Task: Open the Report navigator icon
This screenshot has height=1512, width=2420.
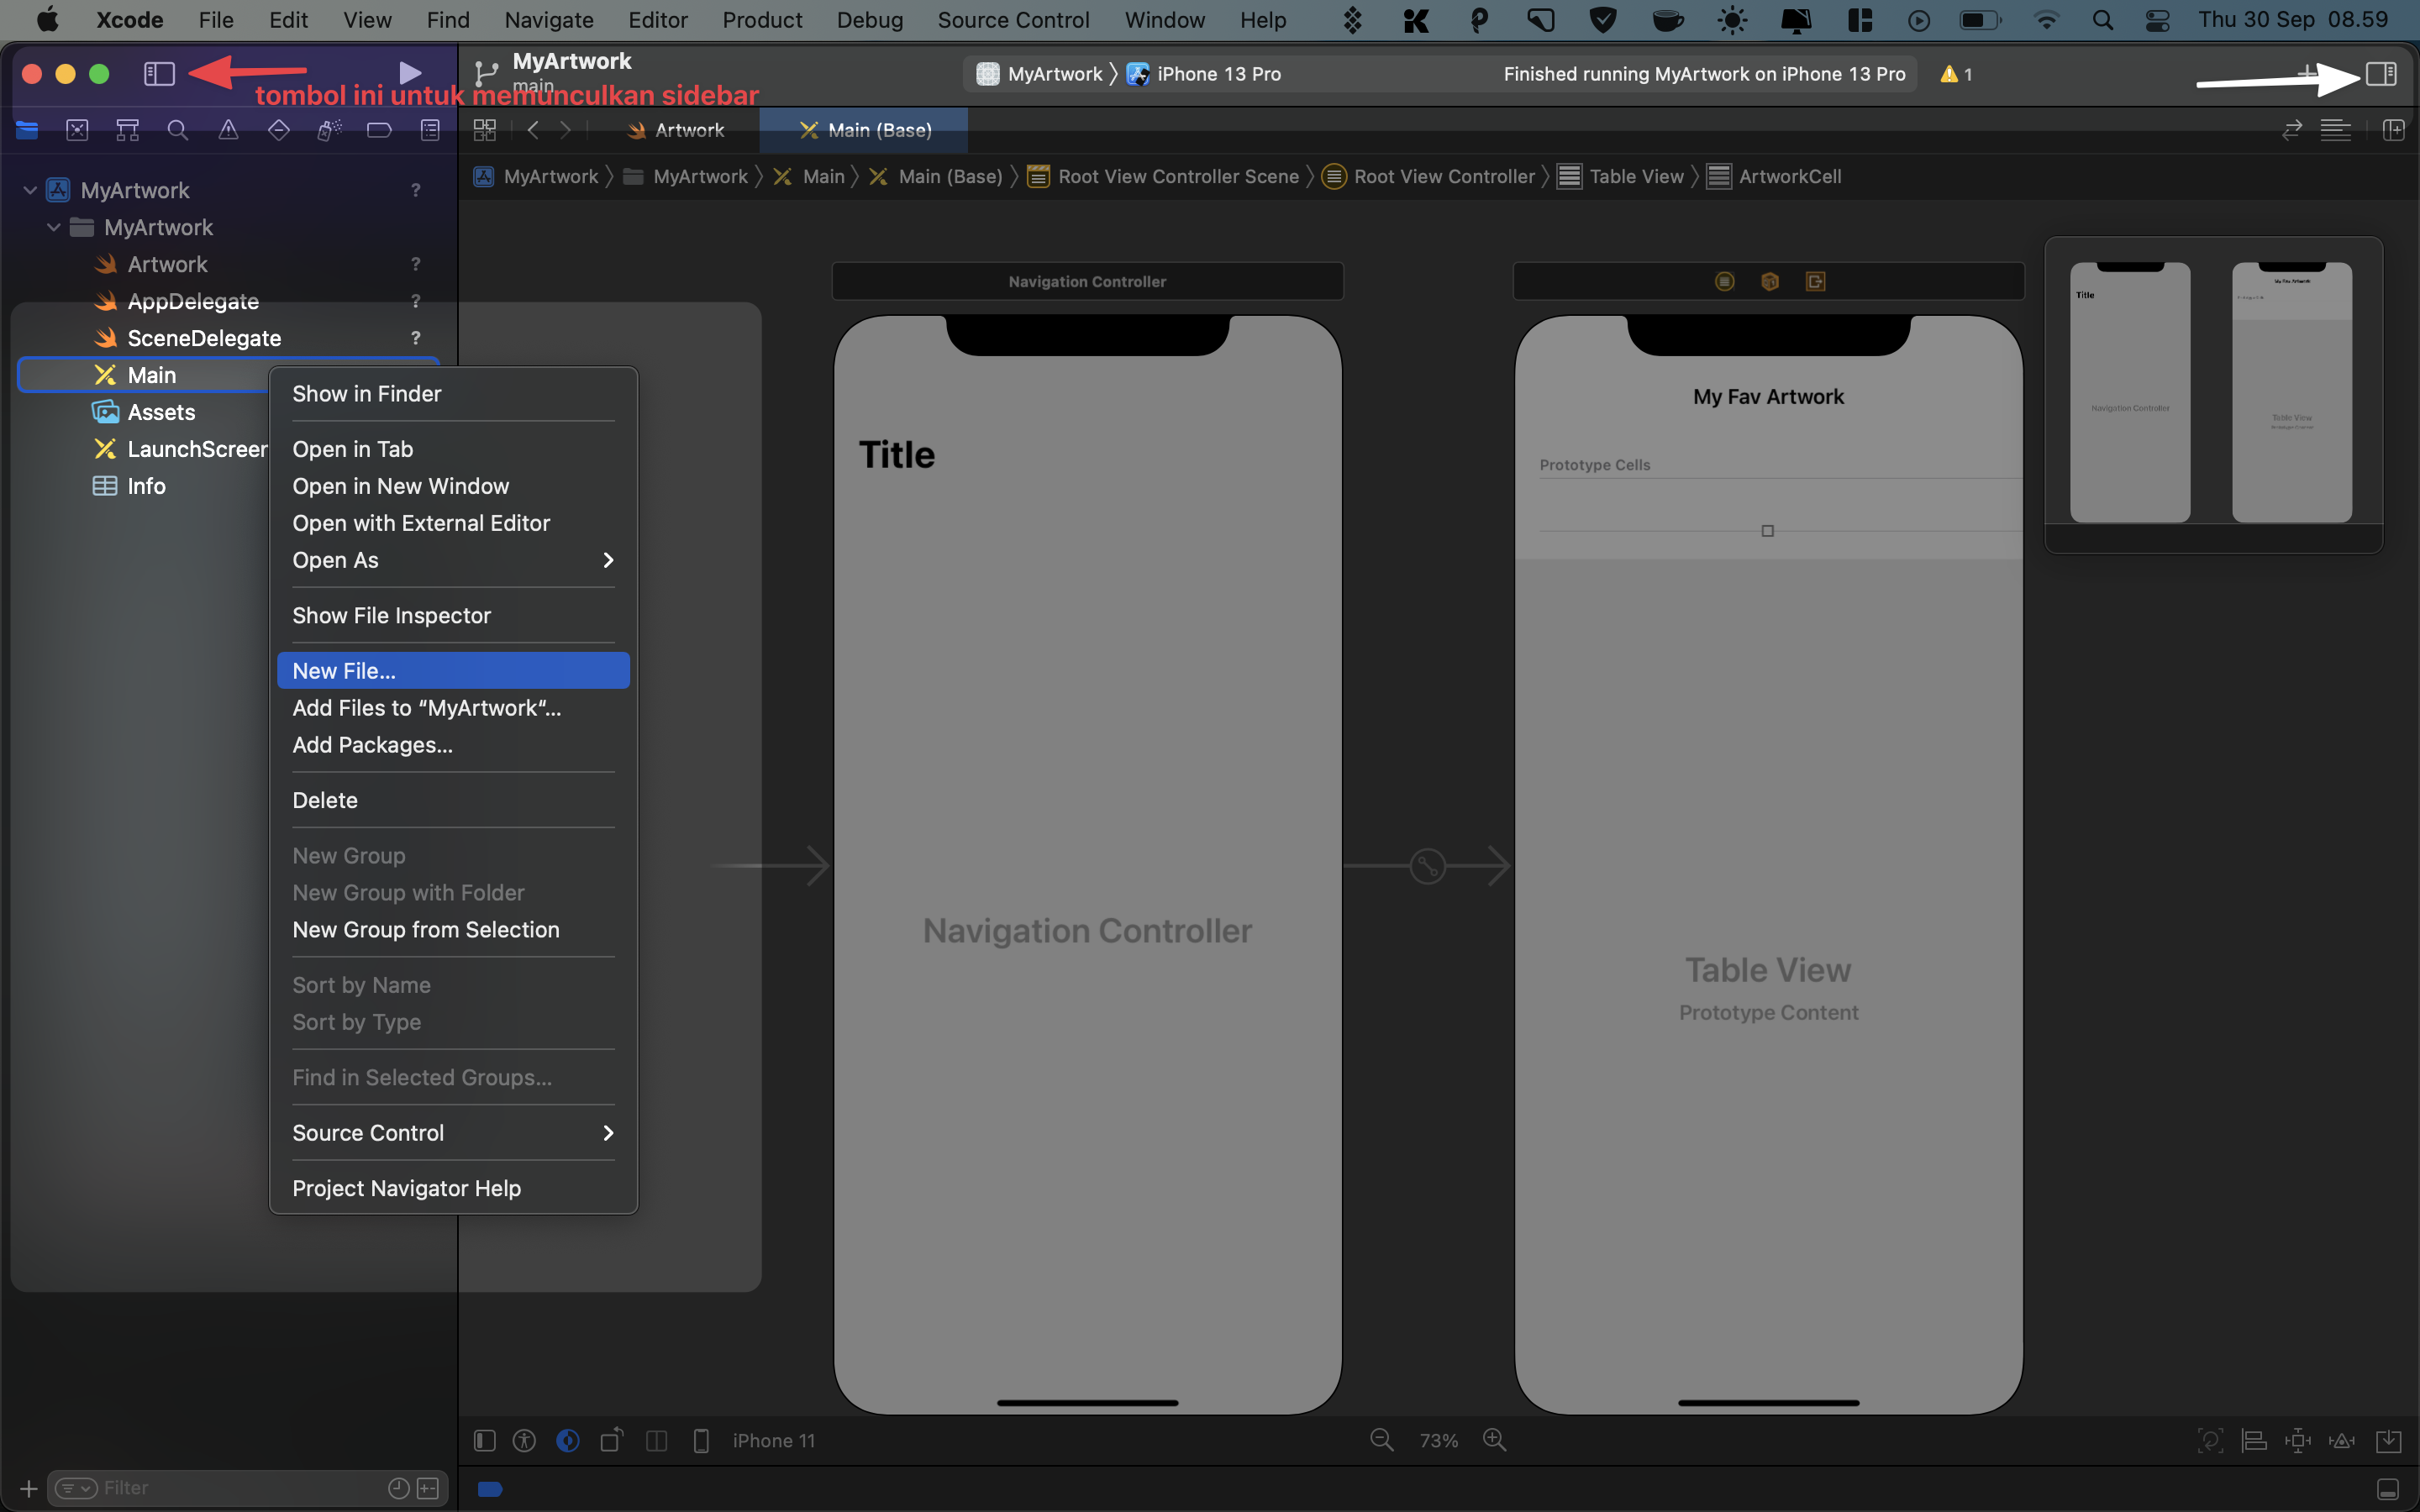Action: click(430, 130)
